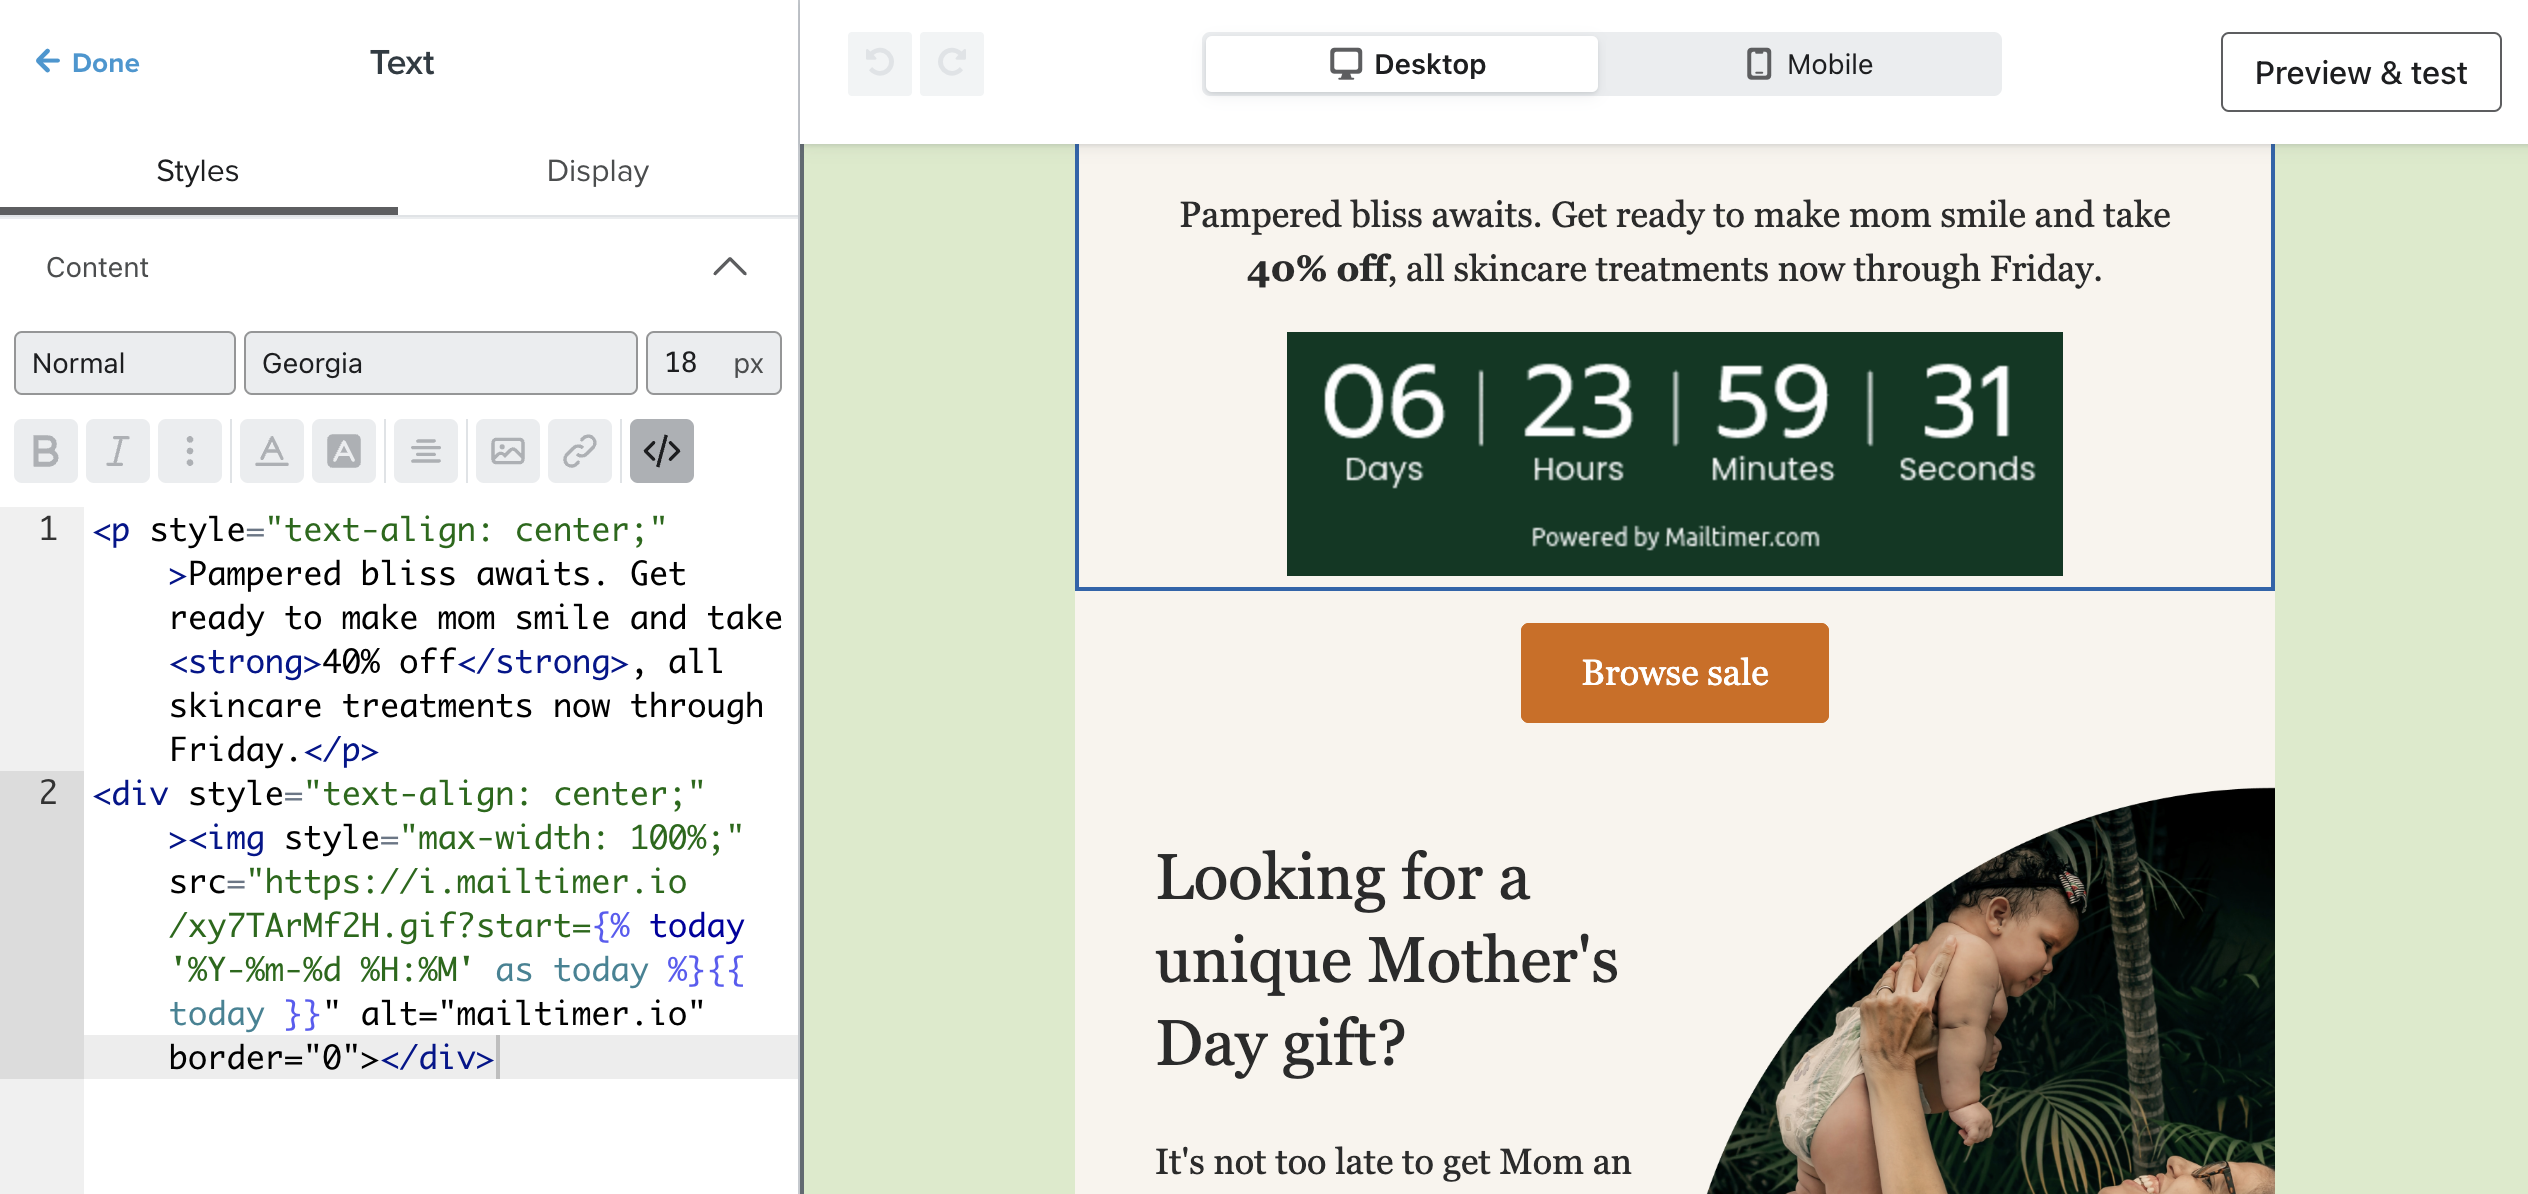Open the Georgia font dropdown
This screenshot has height=1194, width=2528.
pyautogui.click(x=440, y=363)
